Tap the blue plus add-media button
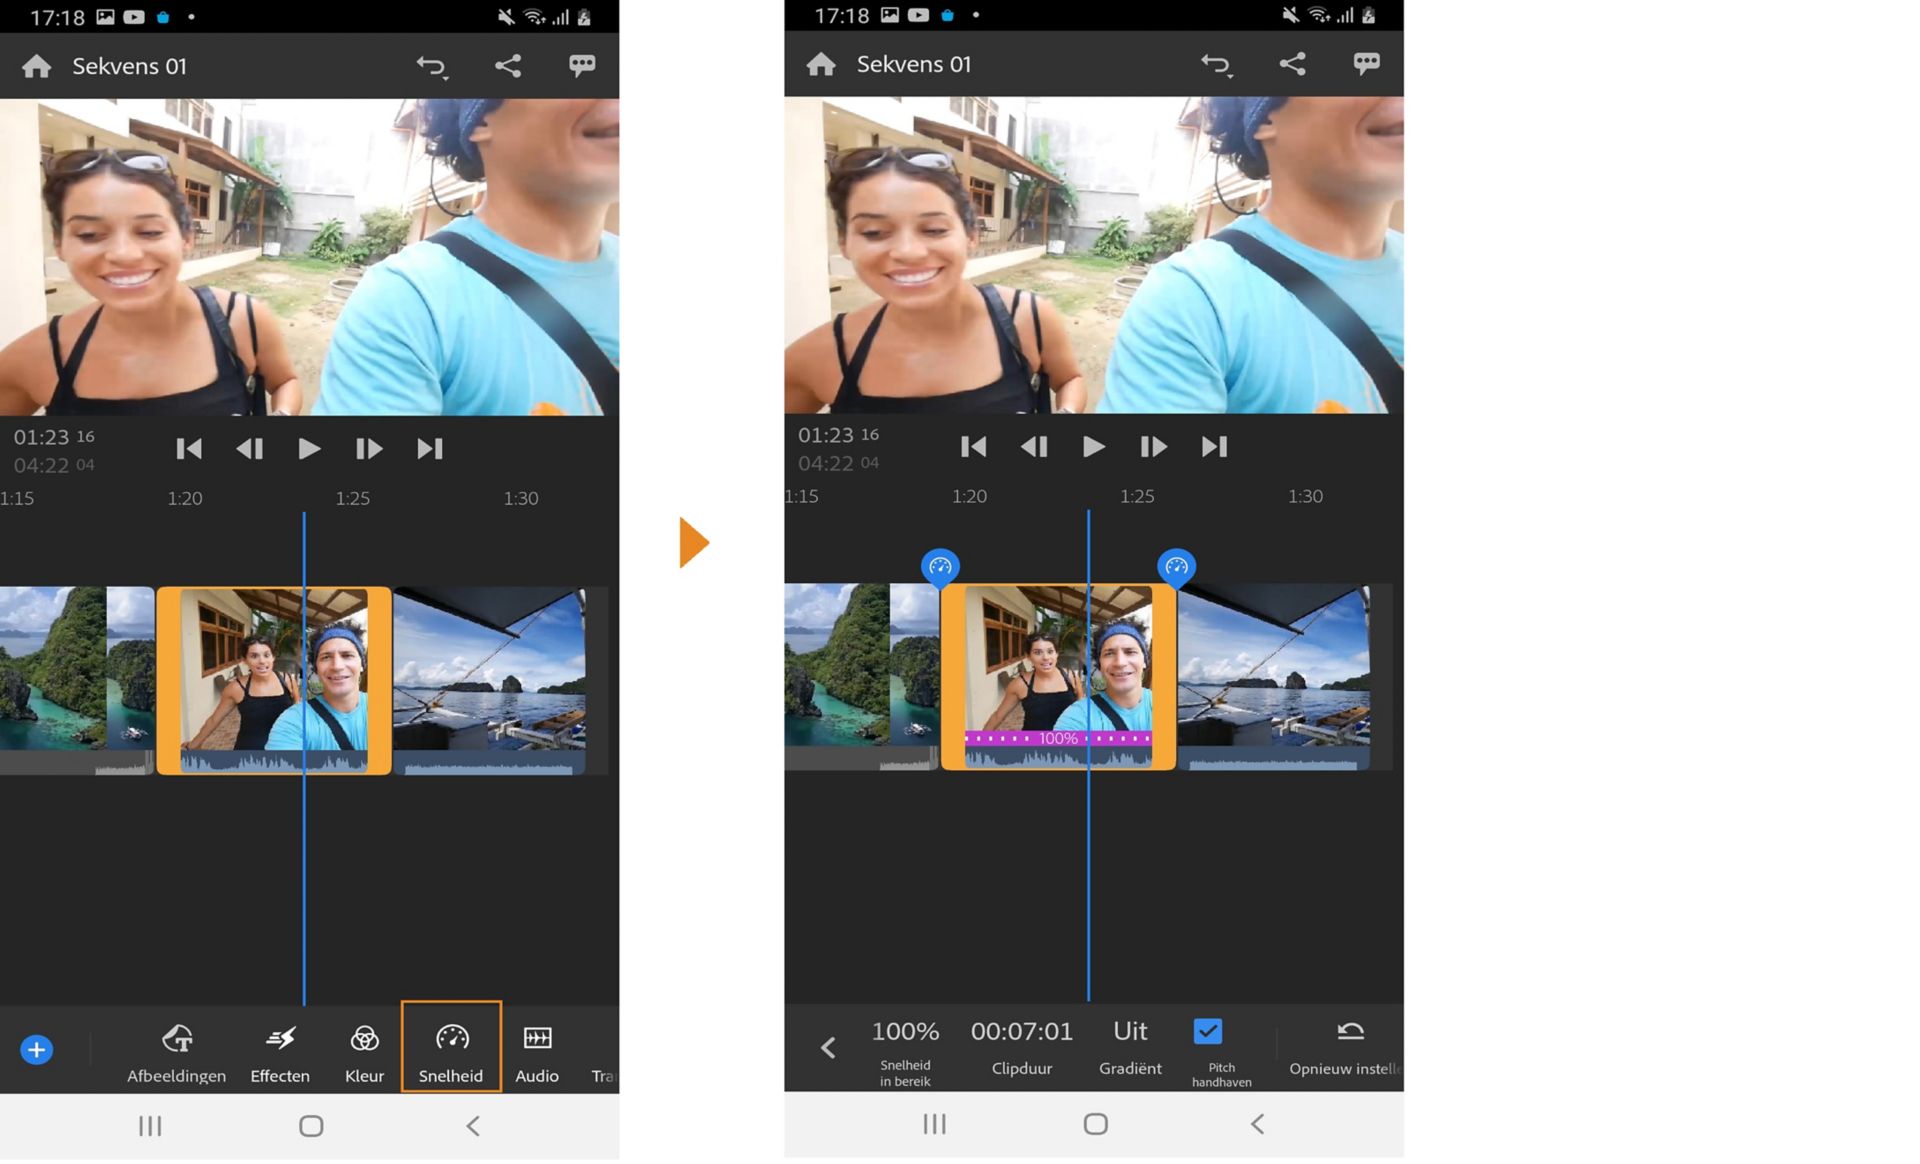This screenshot has width=1920, height=1164. pyautogui.click(x=37, y=1050)
